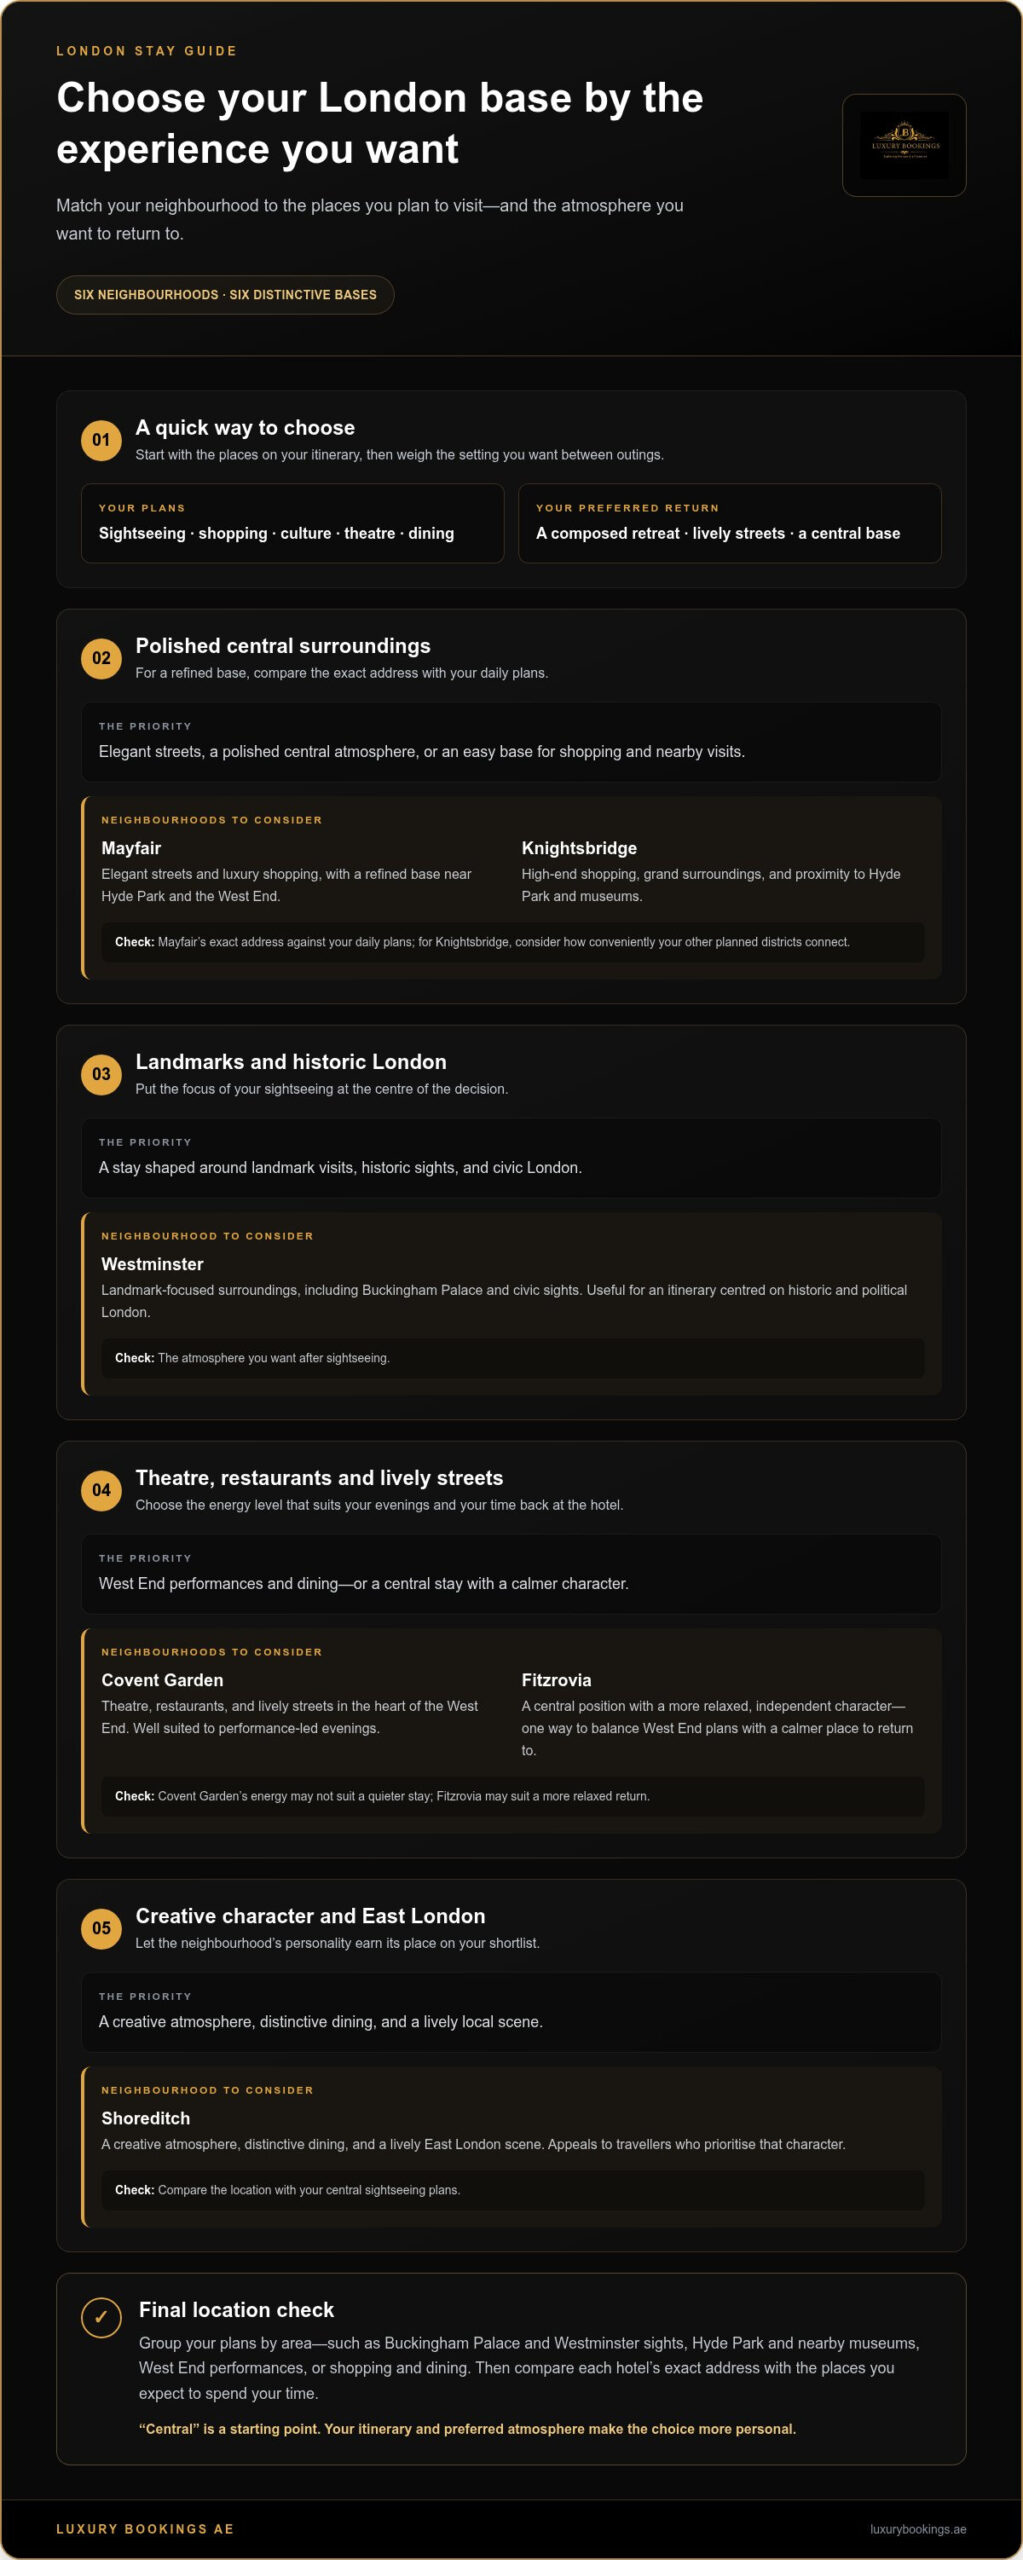Select the Covent Garden neighbourhood heading
Screen dimensions: 1023x2560
pyautogui.click(x=162, y=1680)
